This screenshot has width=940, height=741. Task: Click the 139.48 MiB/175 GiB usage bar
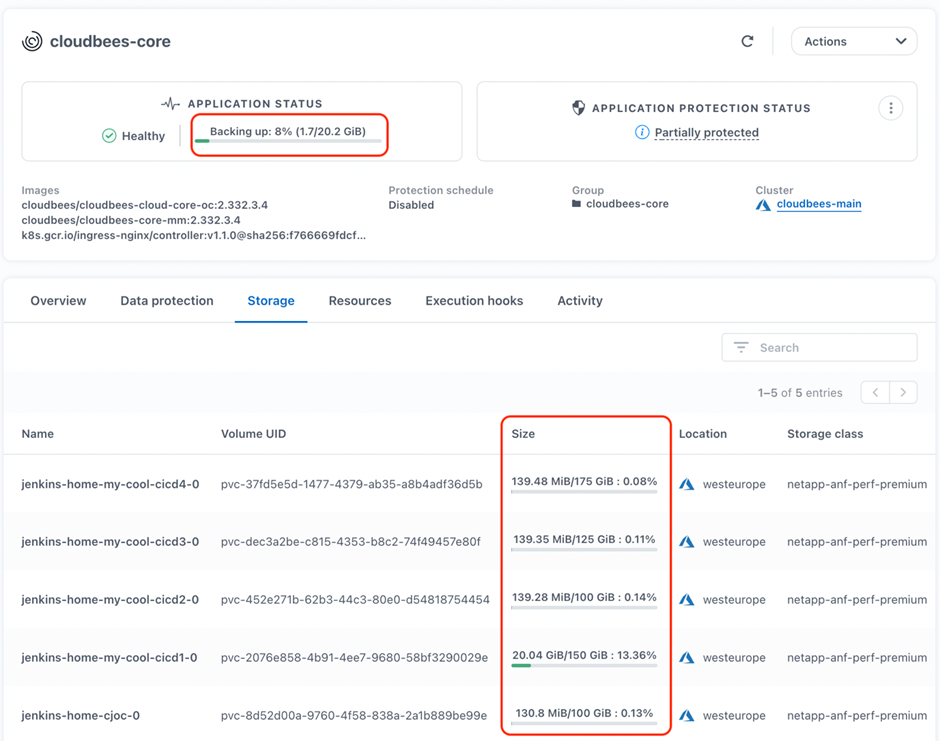tap(584, 492)
